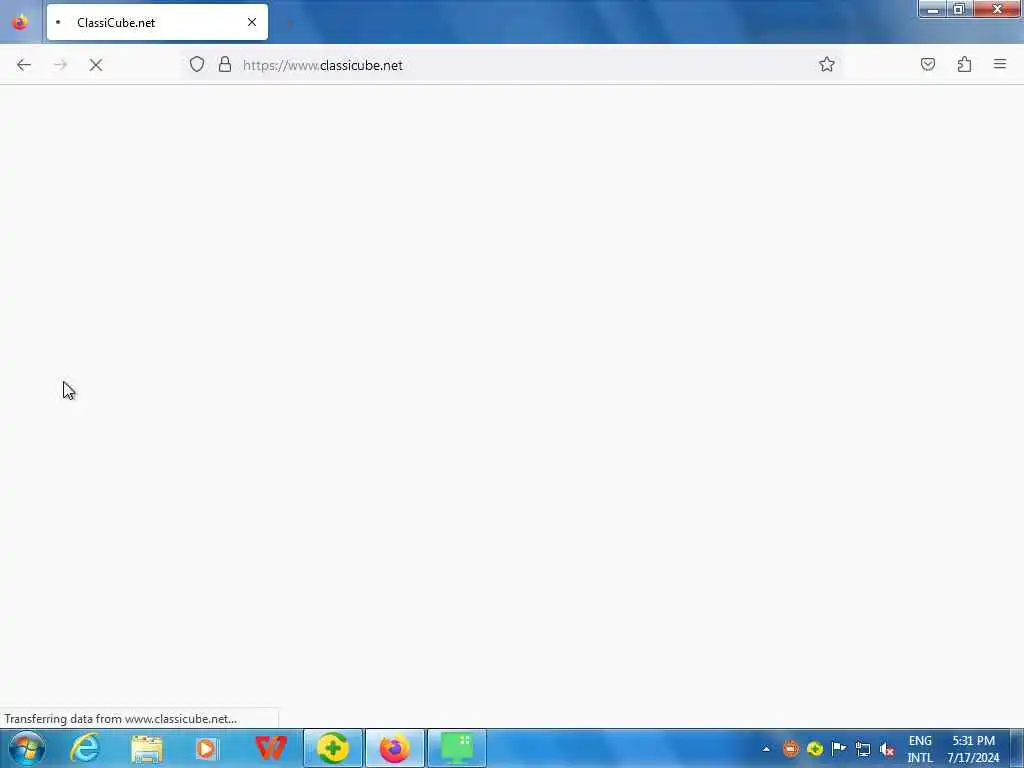Switch to Firefox taskbar button
Image resolution: width=1024 pixels, height=768 pixels.
pyautogui.click(x=394, y=748)
